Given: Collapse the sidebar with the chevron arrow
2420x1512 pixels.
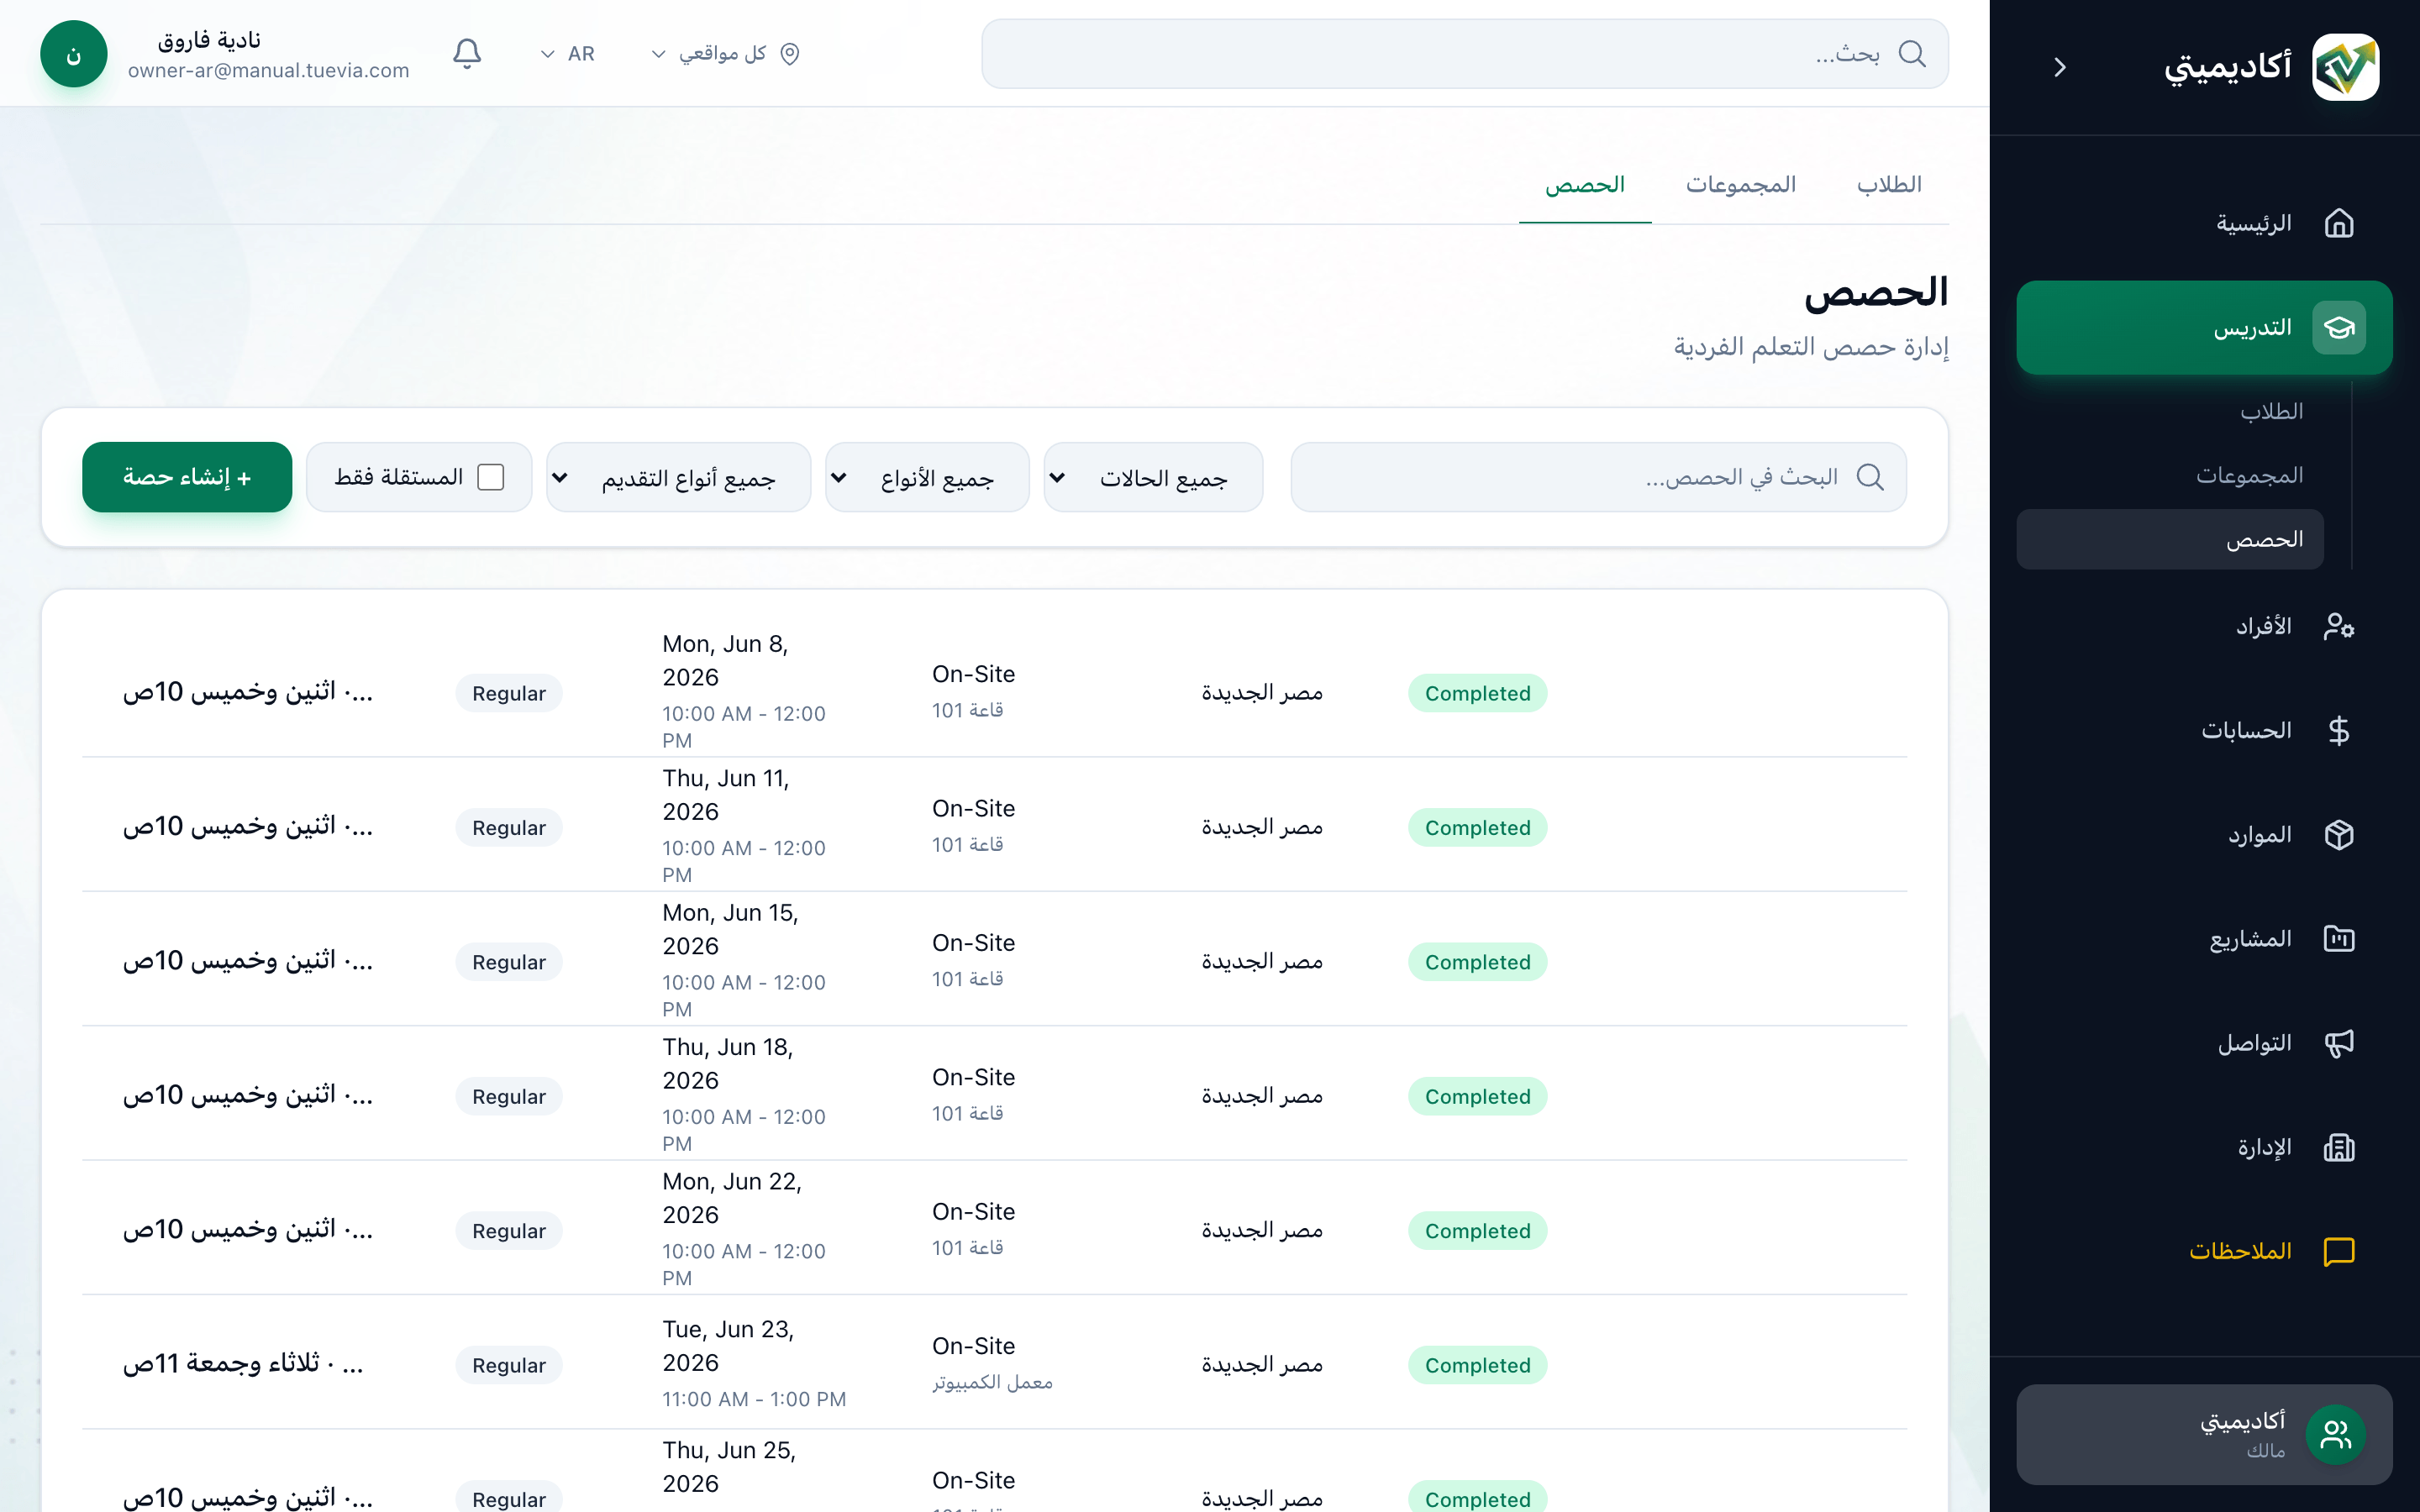Looking at the screenshot, I should pyautogui.click(x=2059, y=67).
